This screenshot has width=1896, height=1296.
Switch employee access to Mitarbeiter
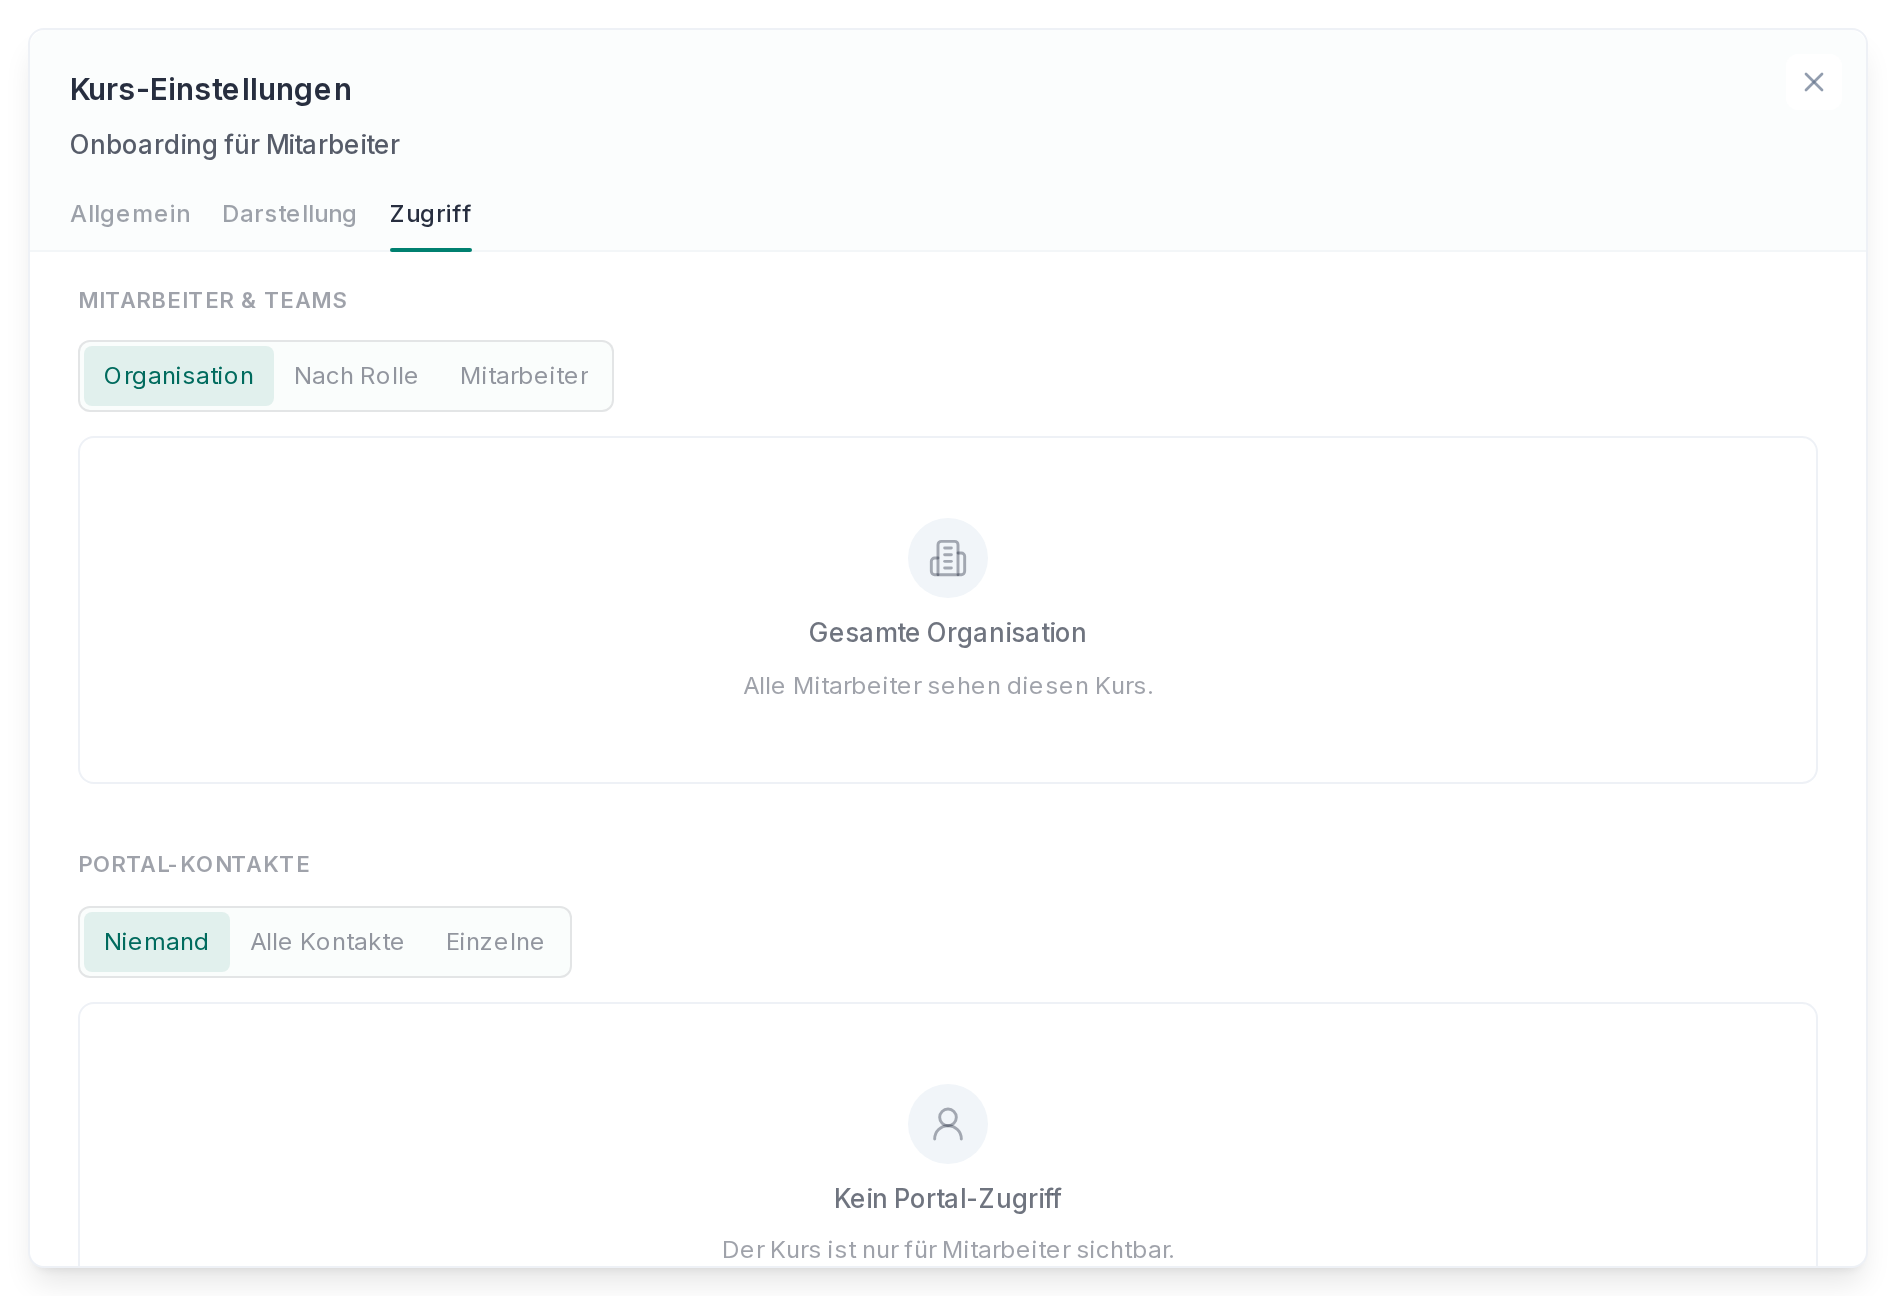pos(524,376)
